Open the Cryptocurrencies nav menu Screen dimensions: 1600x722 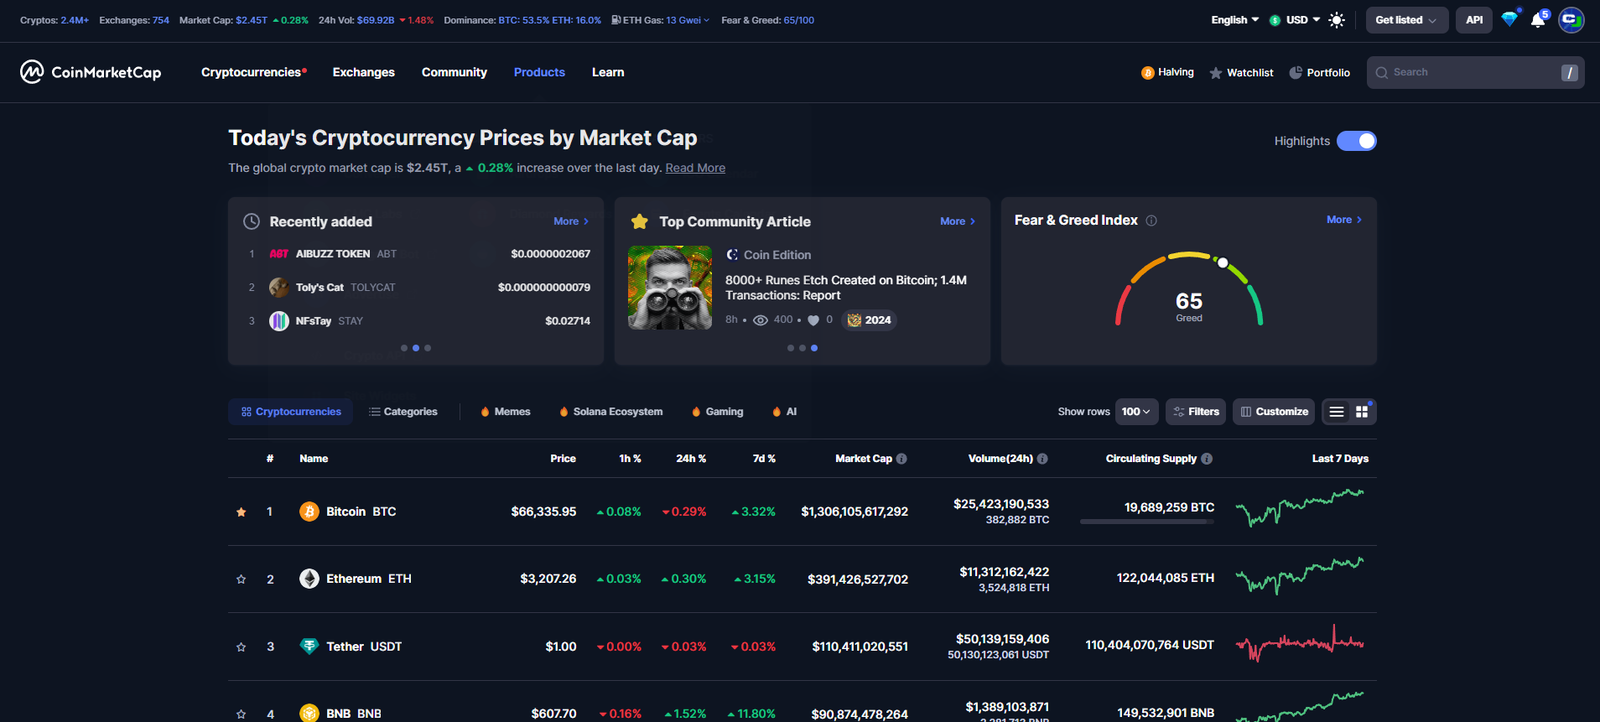[x=254, y=72]
